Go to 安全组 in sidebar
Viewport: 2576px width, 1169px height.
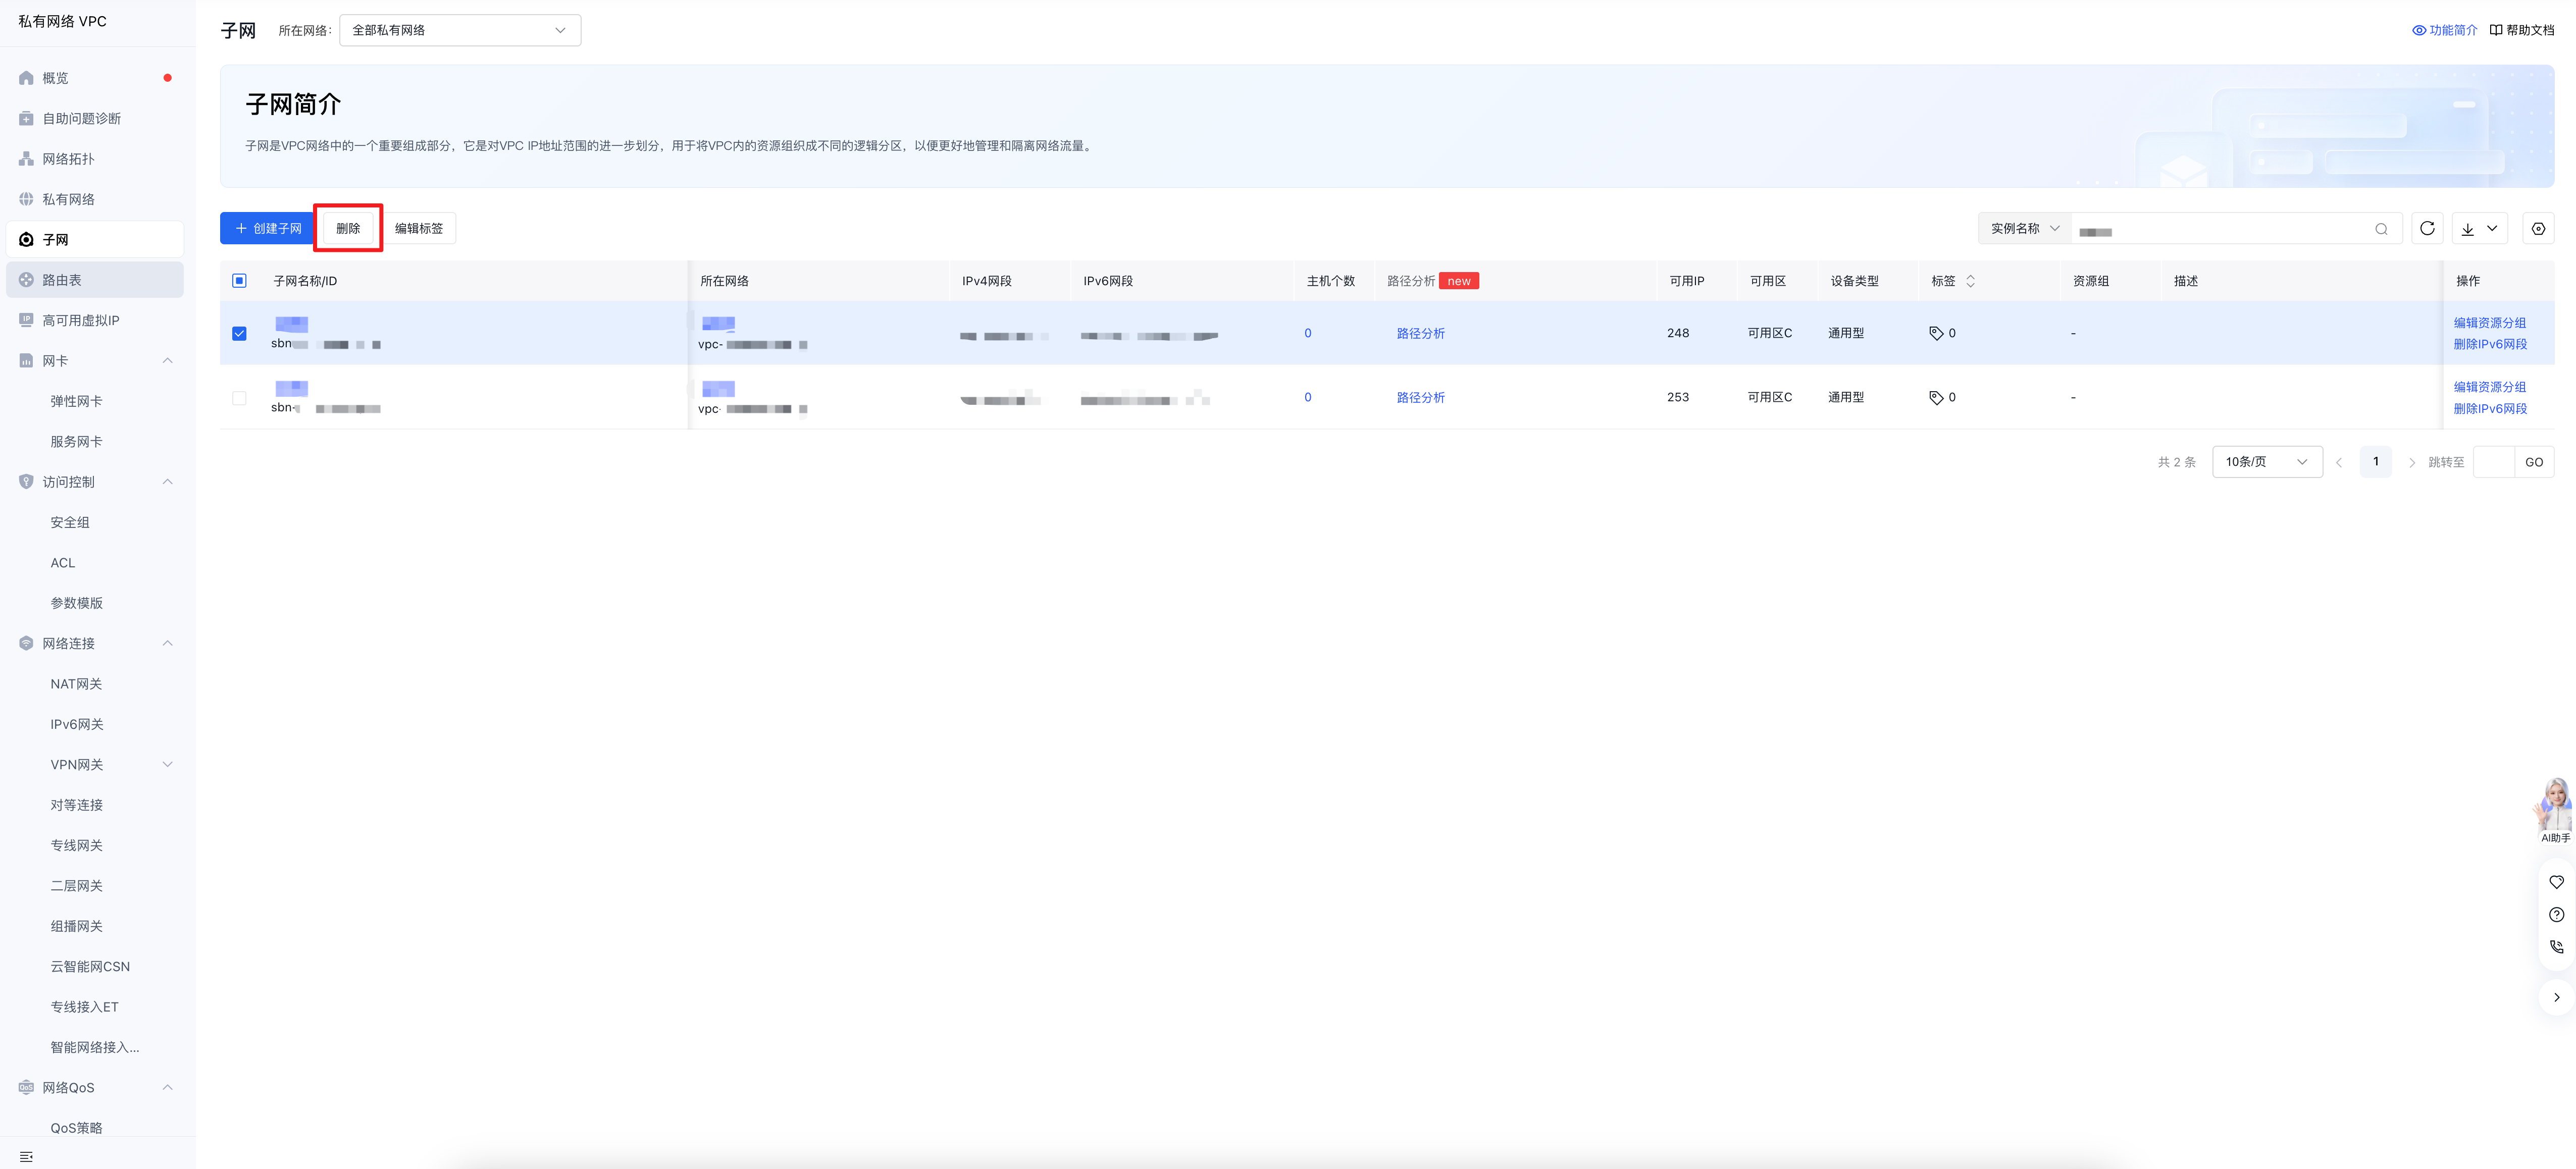click(x=70, y=522)
